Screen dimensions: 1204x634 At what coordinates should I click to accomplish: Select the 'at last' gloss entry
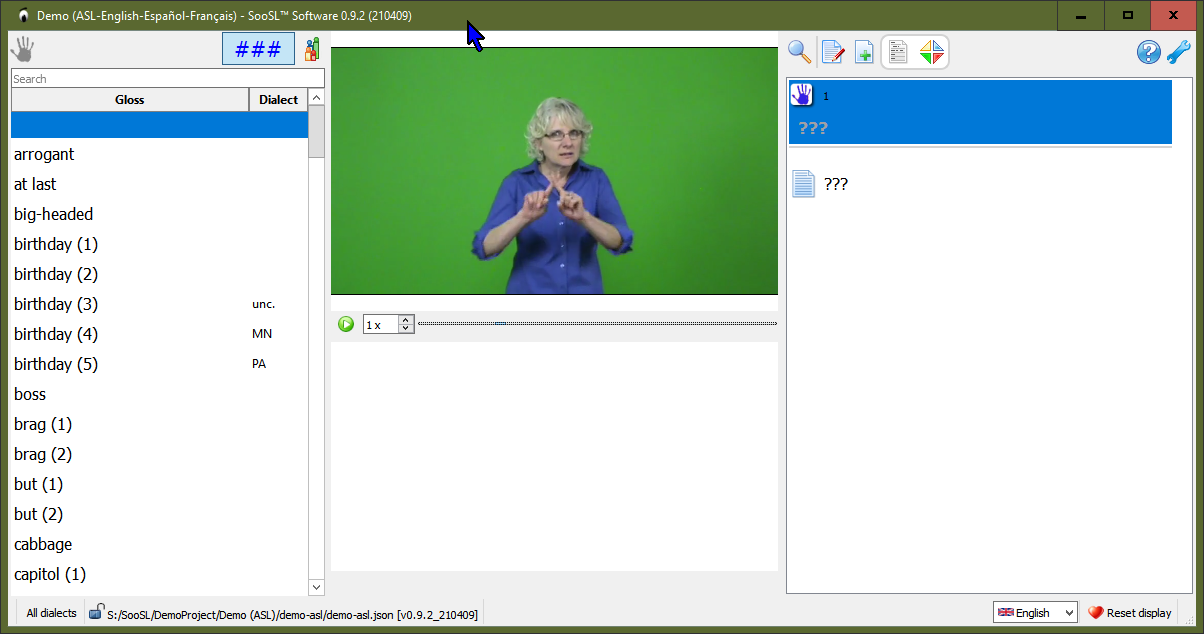click(159, 184)
